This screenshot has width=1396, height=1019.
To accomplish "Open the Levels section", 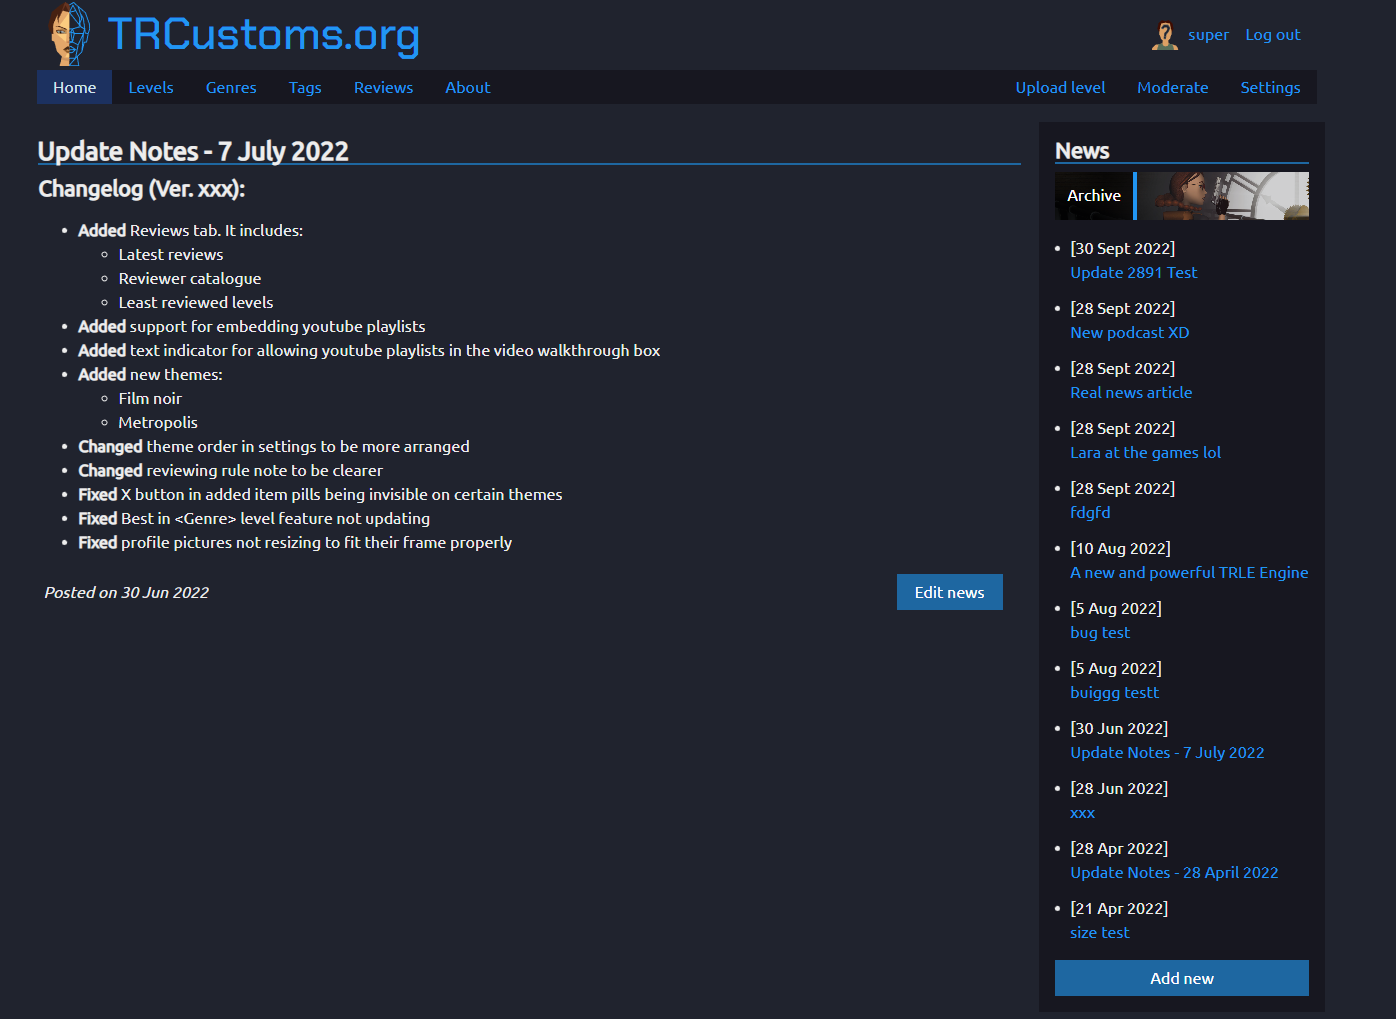I will click(x=150, y=87).
